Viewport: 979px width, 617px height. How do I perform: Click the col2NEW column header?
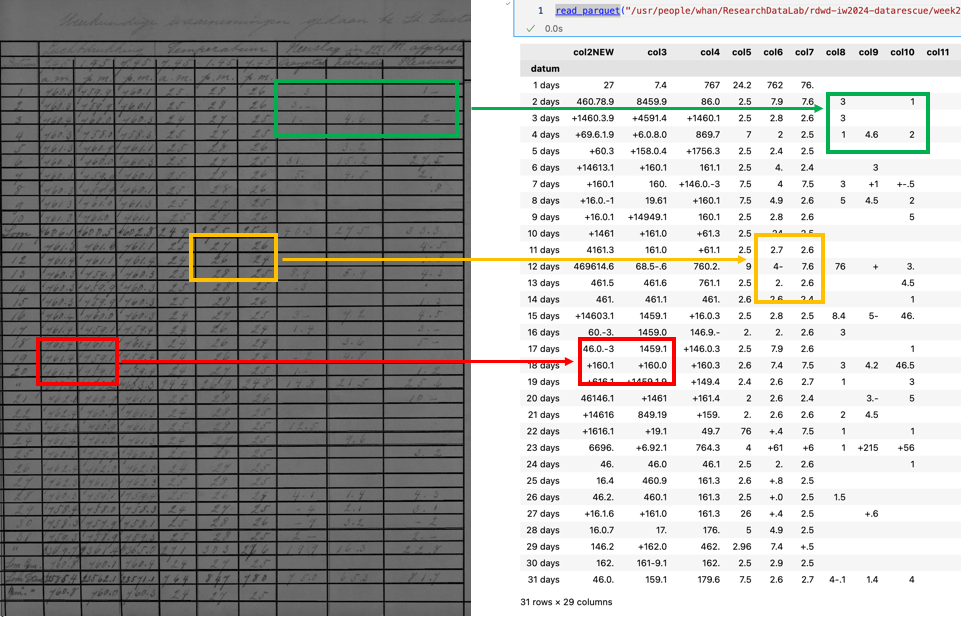pyautogui.click(x=593, y=52)
